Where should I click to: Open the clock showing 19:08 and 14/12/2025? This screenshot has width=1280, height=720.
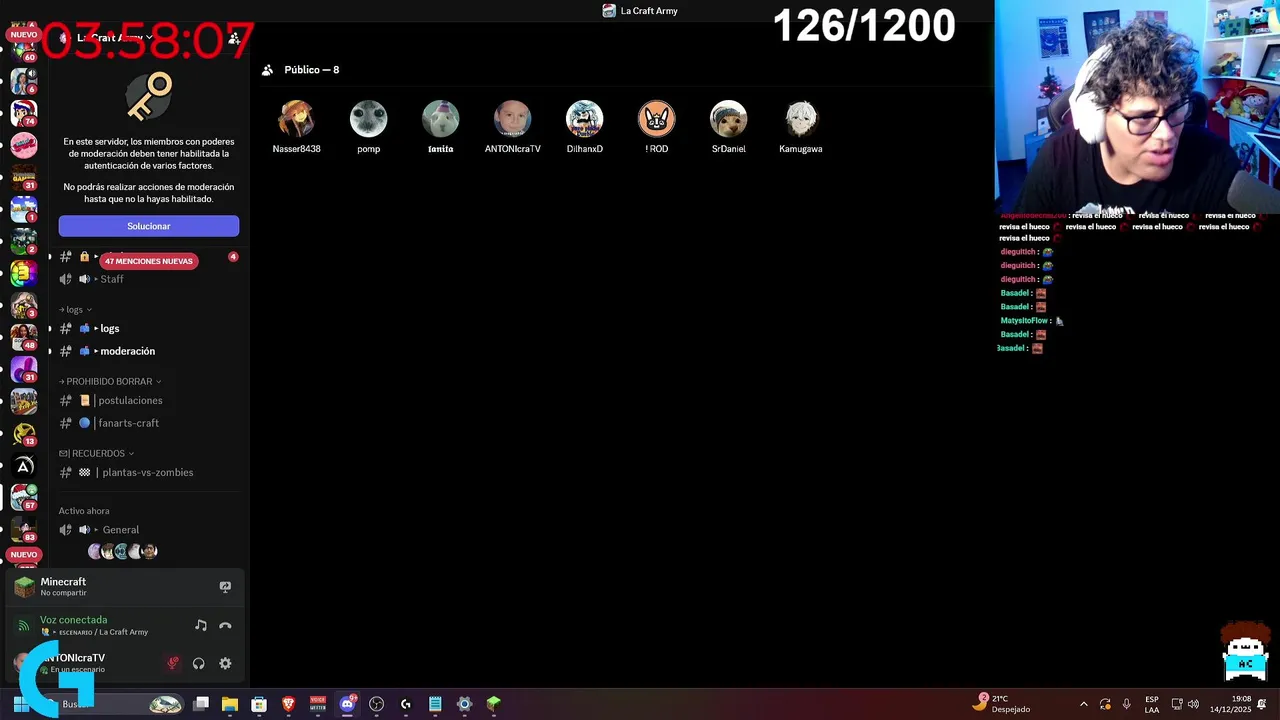(1230, 704)
